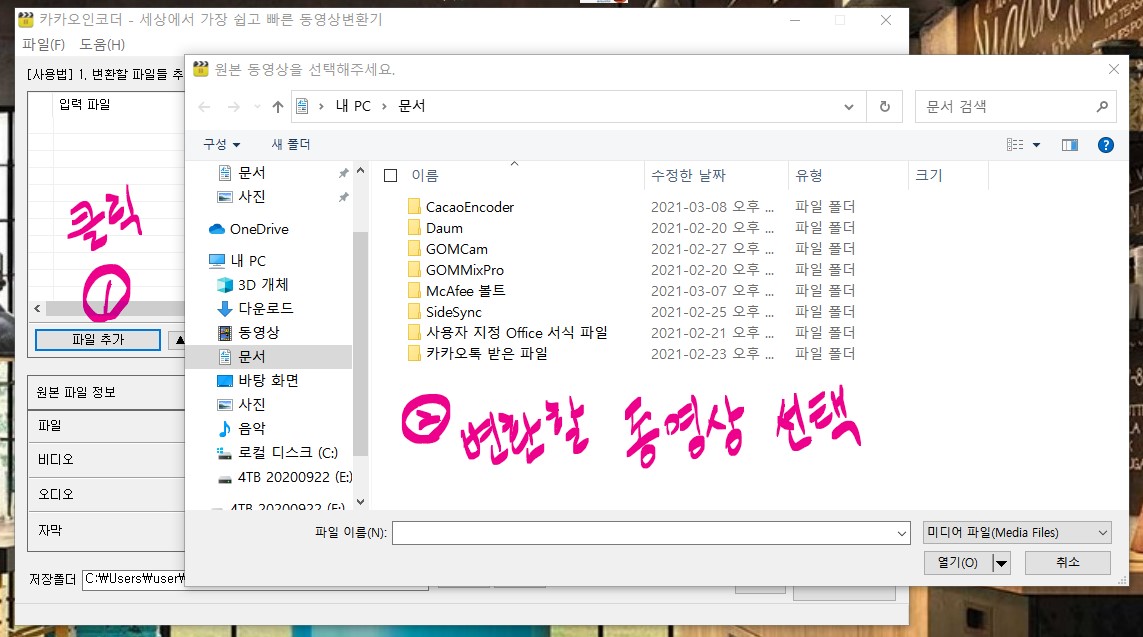Screen dimensions: 1143x637
Task: Click input list horizontal scroll-left arrow
Action: pyautogui.click(x=37, y=309)
